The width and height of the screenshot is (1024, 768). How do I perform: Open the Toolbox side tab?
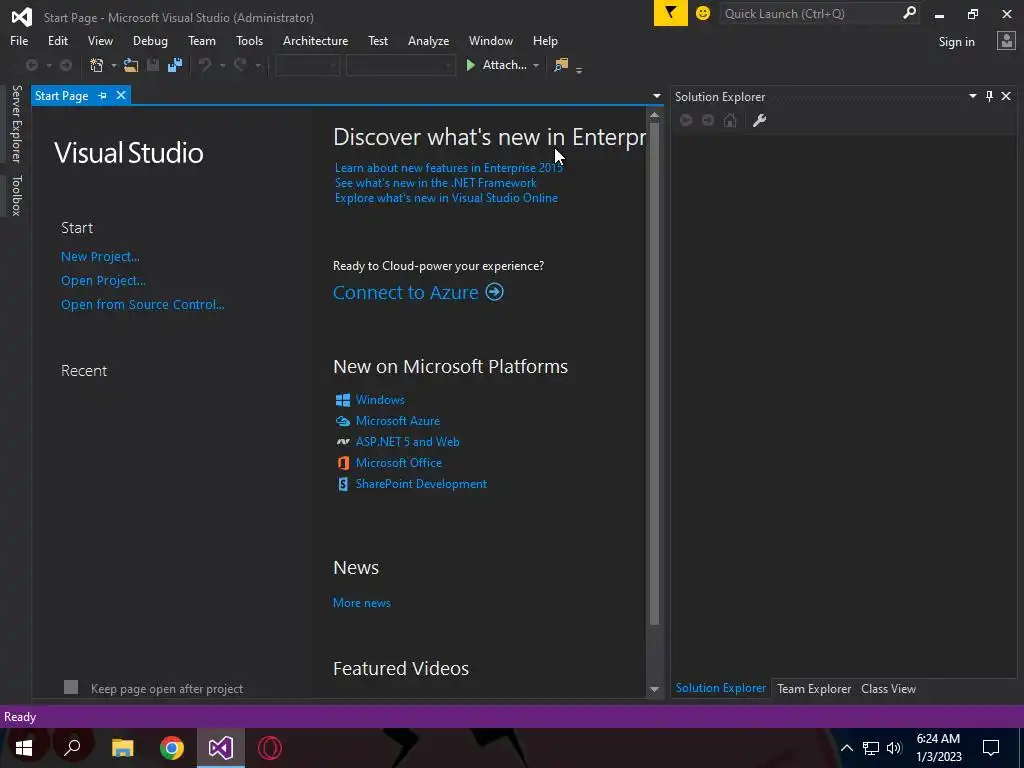pos(16,195)
